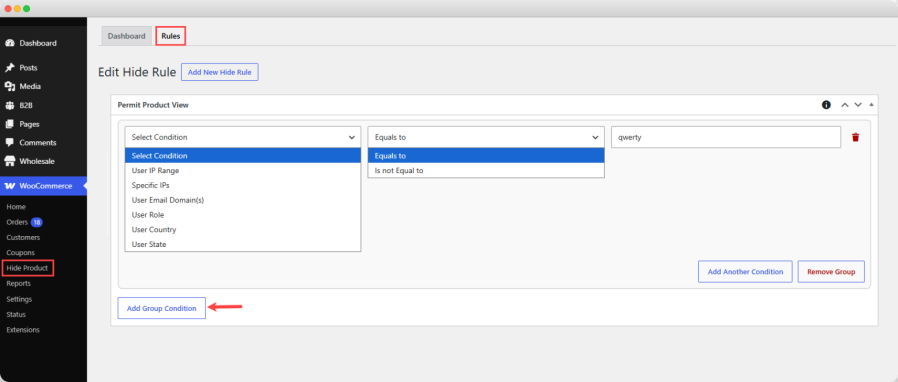Pick Is not Equal to option
Viewport: 898px width, 382px height.
coord(486,171)
